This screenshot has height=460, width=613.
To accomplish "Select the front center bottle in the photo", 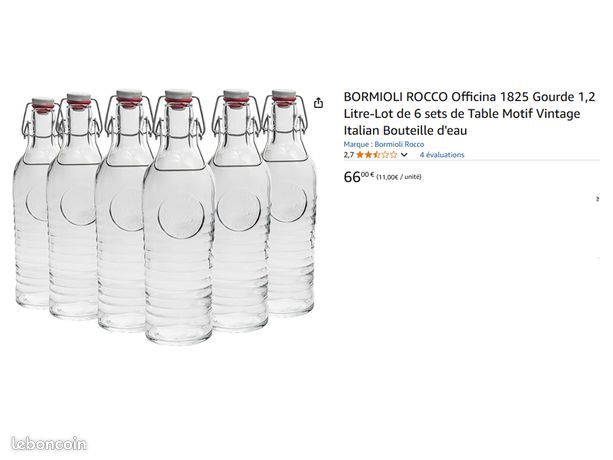I will (179, 217).
